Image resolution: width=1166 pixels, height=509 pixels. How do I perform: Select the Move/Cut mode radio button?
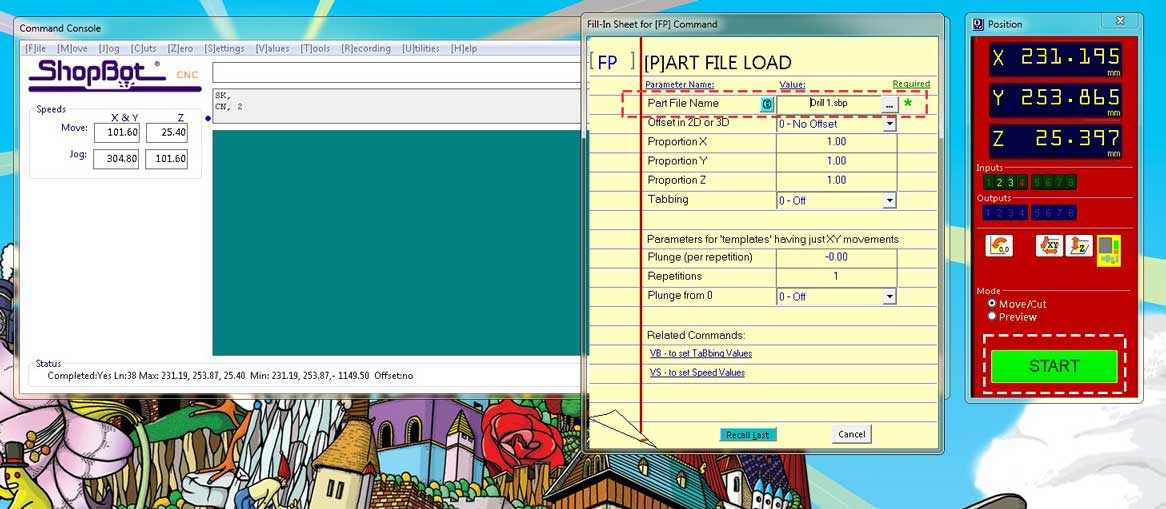click(x=992, y=304)
